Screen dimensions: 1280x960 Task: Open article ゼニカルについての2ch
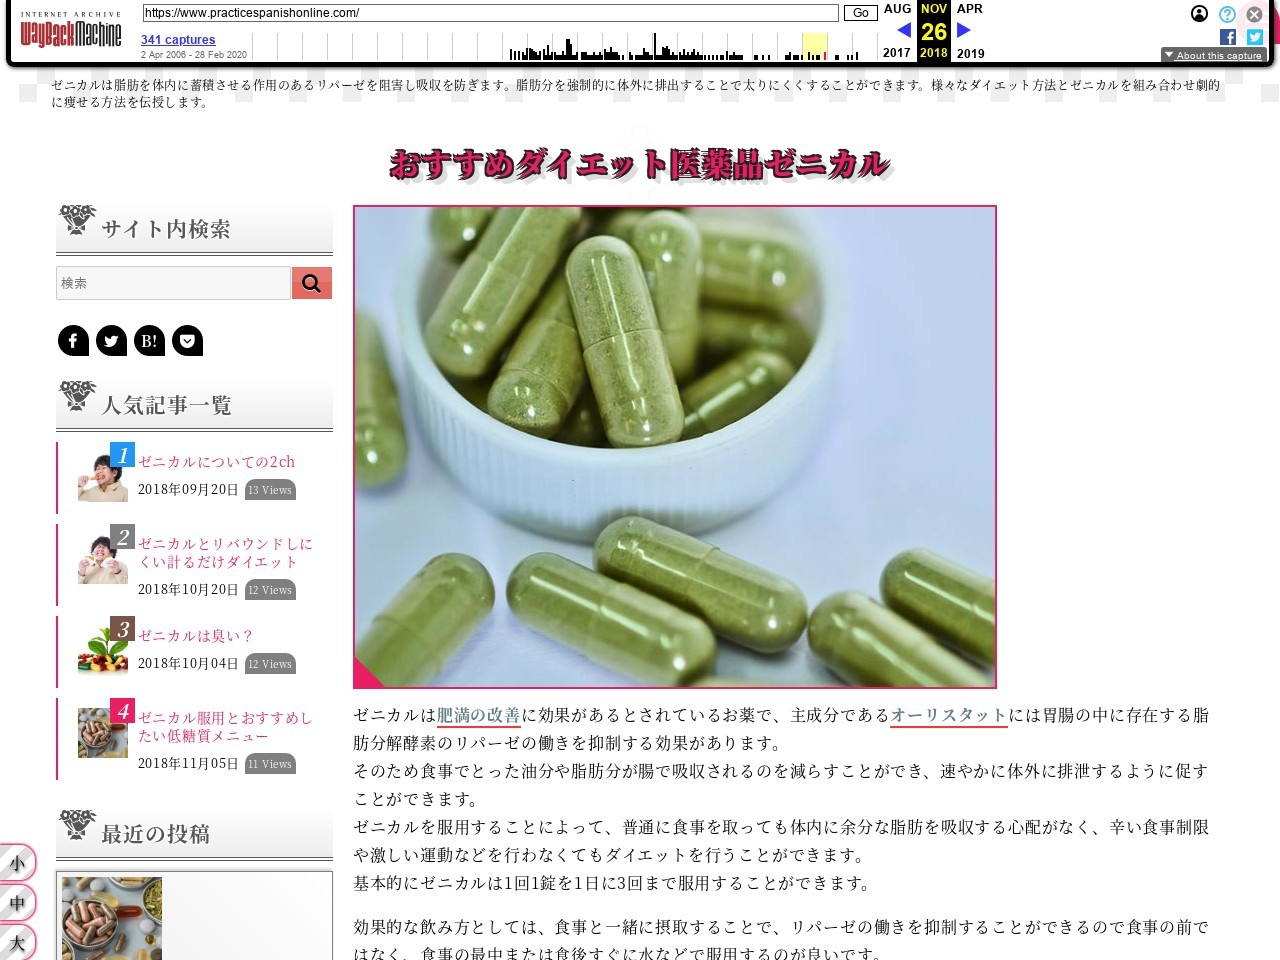[x=216, y=462]
